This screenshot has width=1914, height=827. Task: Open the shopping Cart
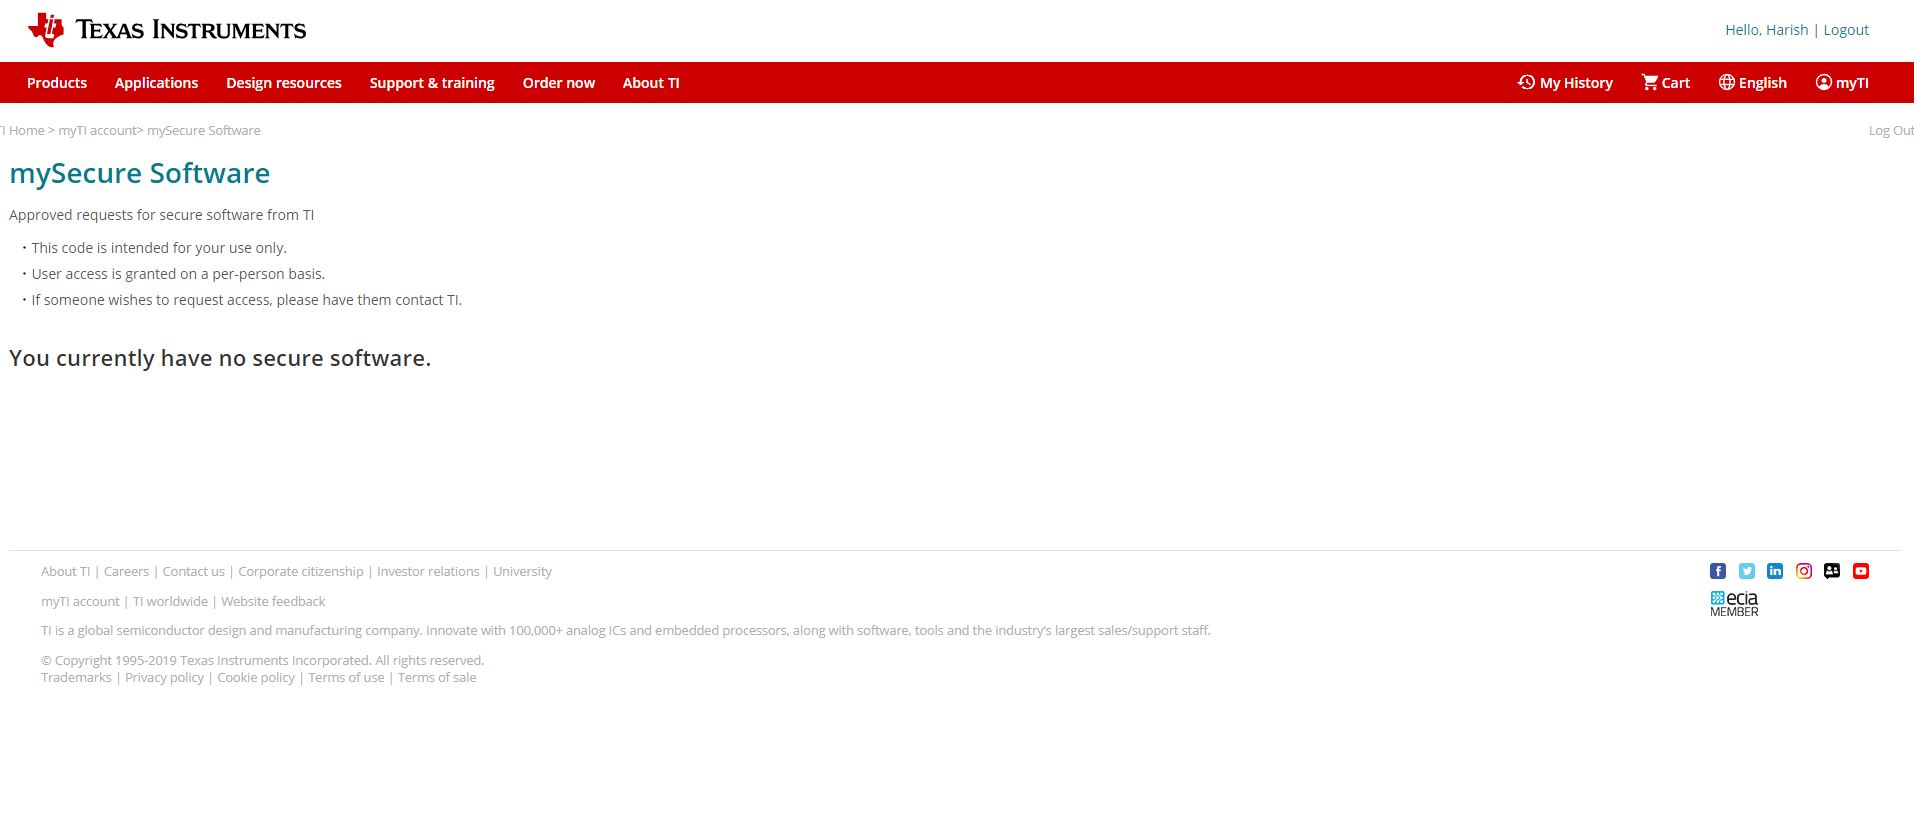coord(1666,83)
